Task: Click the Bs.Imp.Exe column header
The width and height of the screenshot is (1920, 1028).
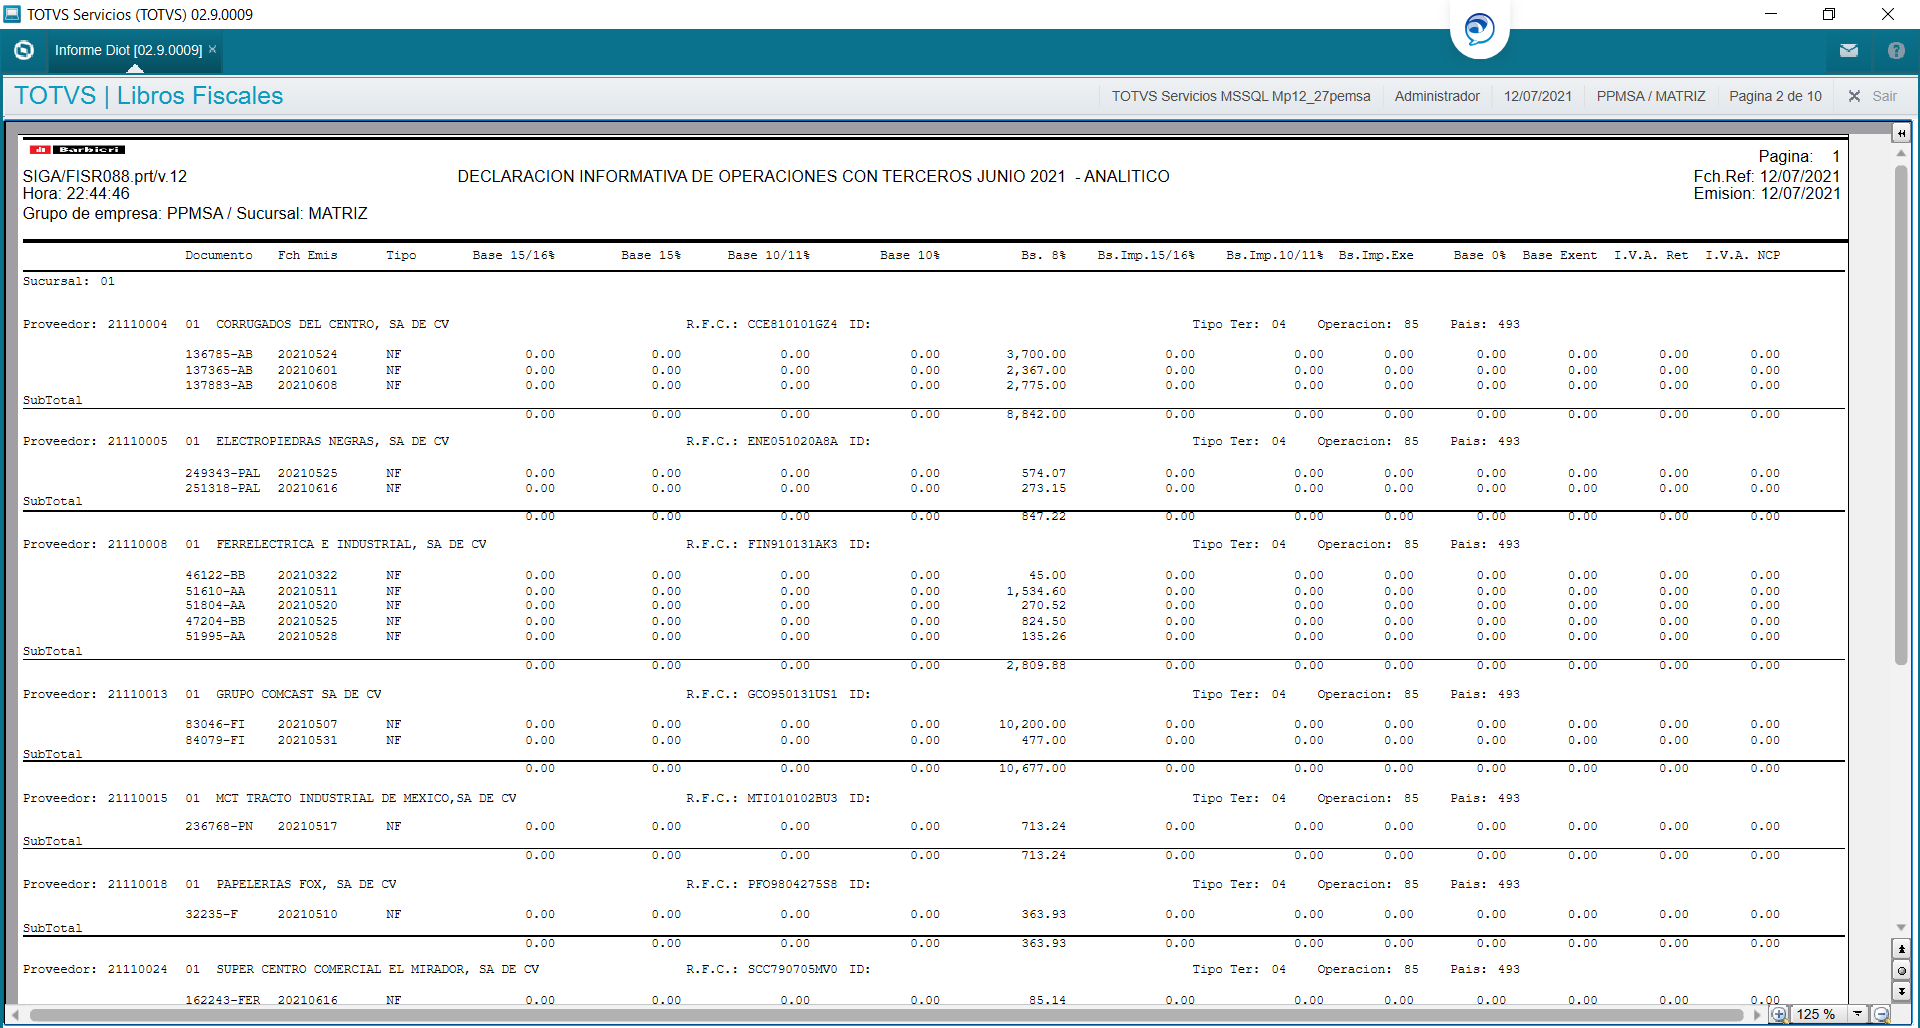Action: (x=1376, y=256)
